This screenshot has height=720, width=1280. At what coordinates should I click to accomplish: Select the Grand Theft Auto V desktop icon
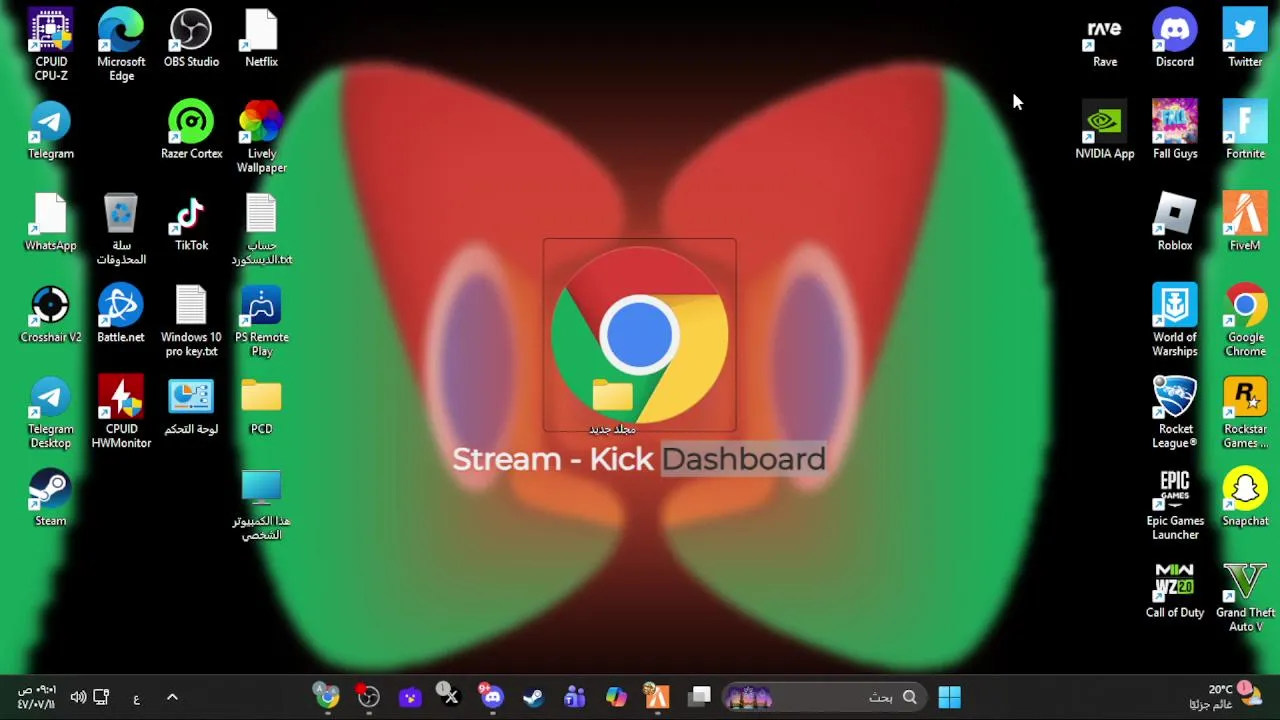tap(1245, 597)
